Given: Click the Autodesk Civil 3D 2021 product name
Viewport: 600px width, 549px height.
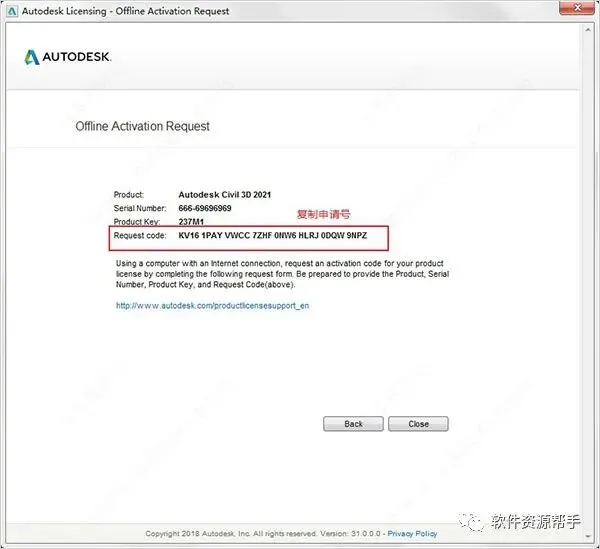Looking at the screenshot, I should tap(225, 194).
